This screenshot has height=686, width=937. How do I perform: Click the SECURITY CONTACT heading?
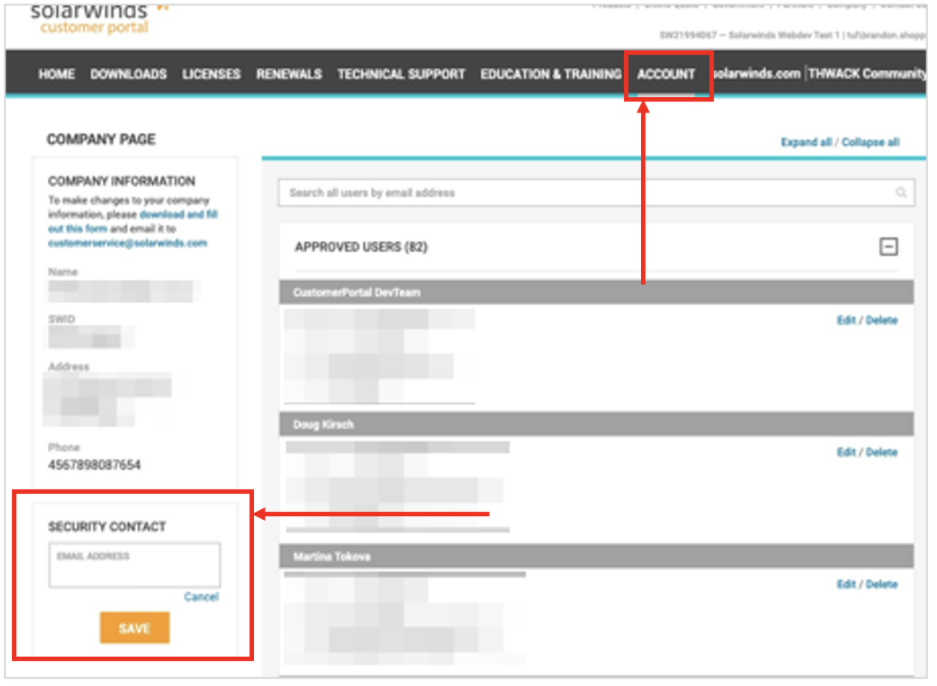tap(107, 526)
